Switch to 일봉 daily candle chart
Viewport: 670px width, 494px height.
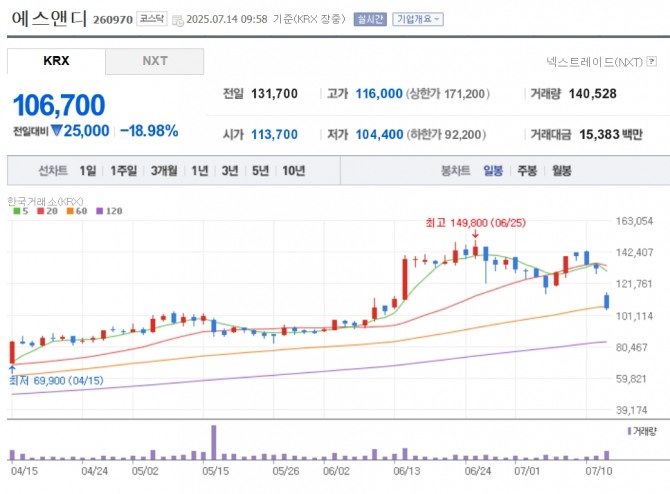(493, 171)
